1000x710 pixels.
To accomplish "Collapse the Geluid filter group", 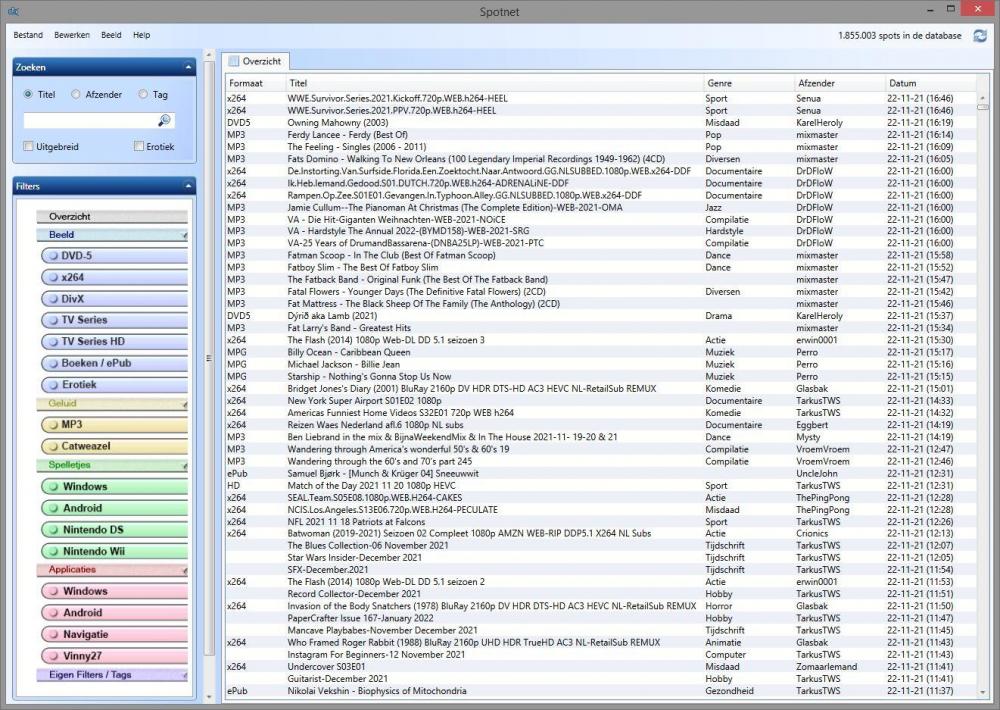I will tap(184, 405).
